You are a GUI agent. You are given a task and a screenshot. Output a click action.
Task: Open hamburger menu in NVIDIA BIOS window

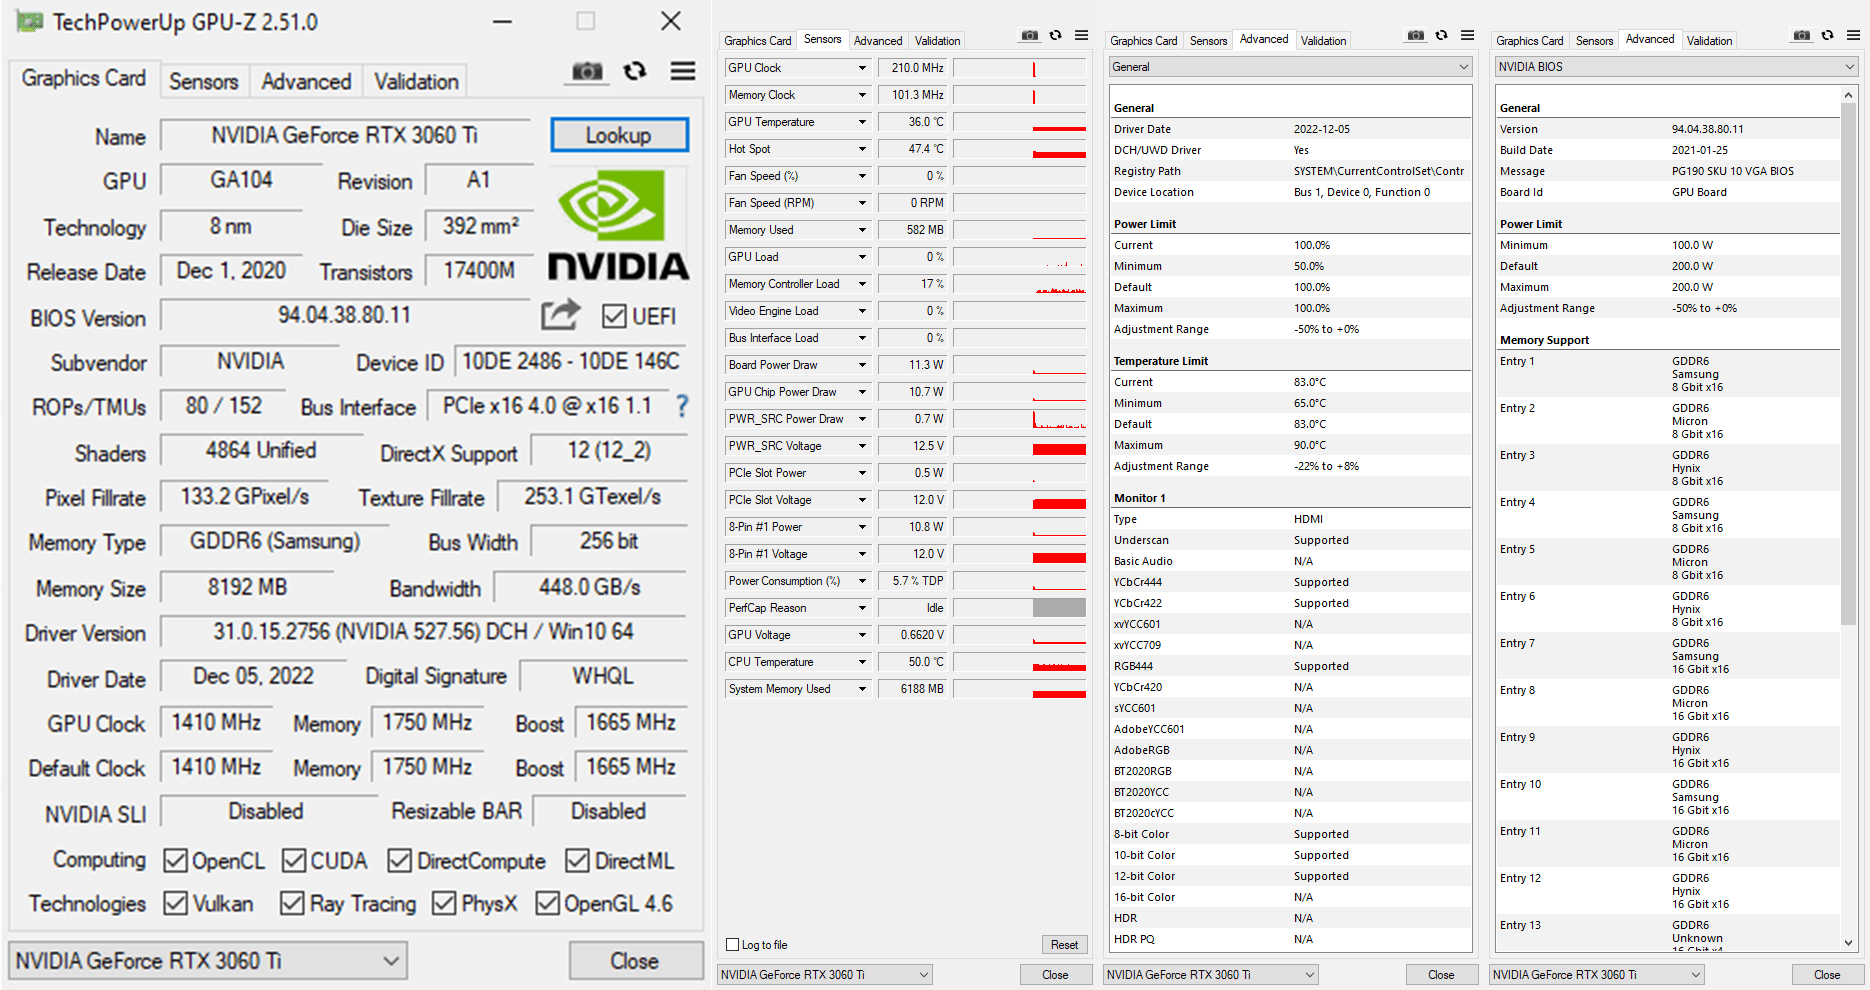(x=1853, y=35)
